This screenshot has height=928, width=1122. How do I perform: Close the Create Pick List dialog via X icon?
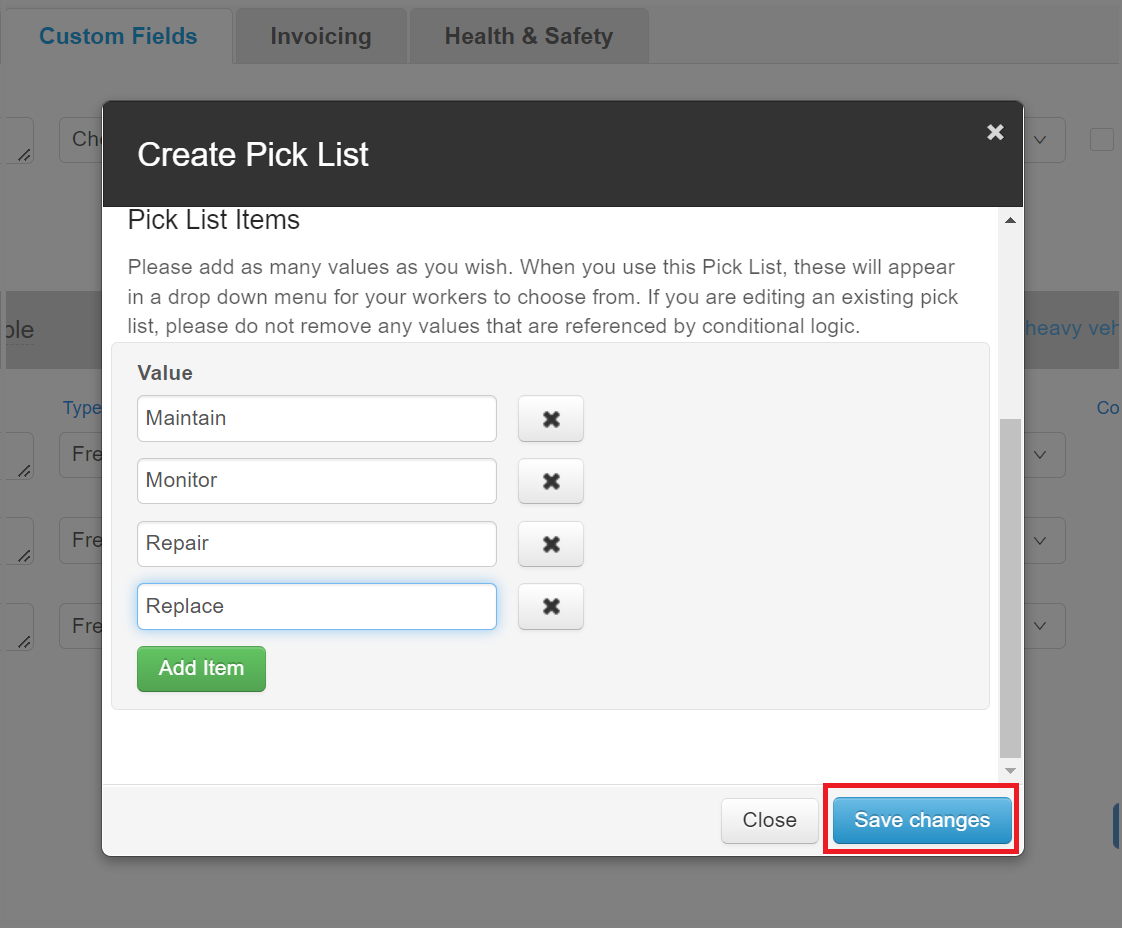(x=994, y=131)
